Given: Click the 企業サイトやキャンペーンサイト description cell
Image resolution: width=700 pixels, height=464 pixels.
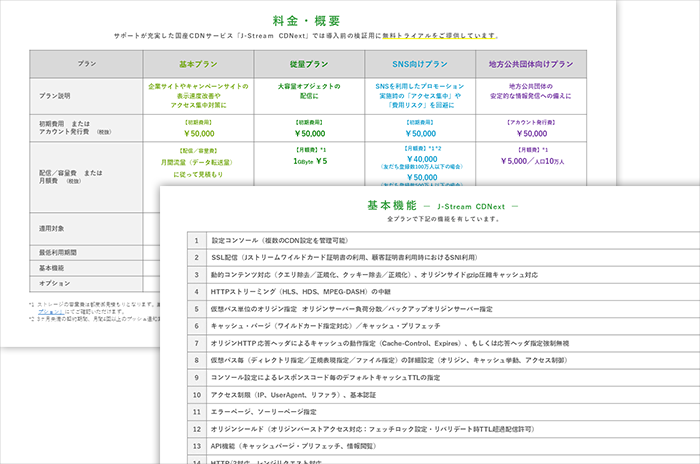Looking at the screenshot, I should pyautogui.click(x=198, y=96).
